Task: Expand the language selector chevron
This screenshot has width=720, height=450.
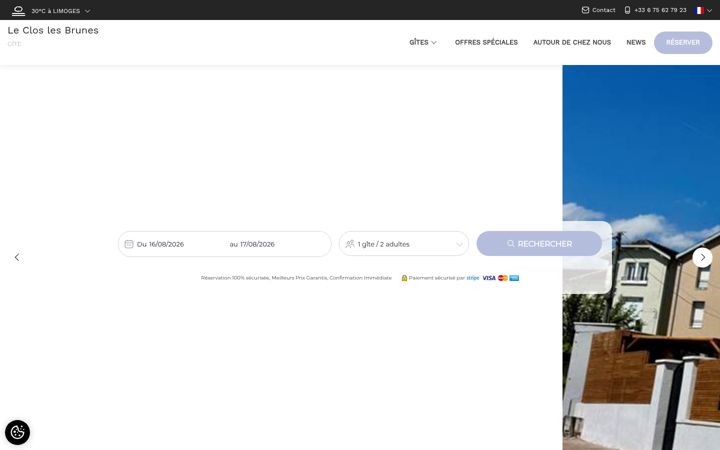Action: pyautogui.click(x=709, y=11)
